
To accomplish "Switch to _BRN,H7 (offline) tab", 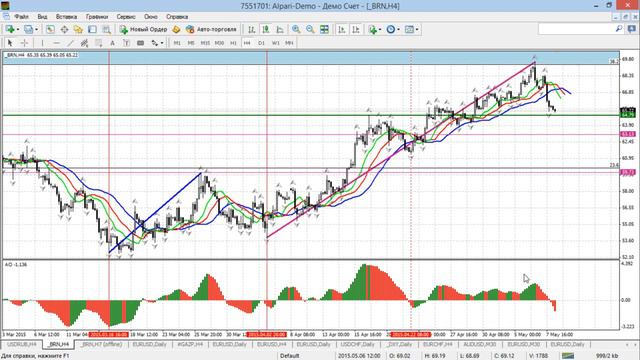I will pos(101,345).
